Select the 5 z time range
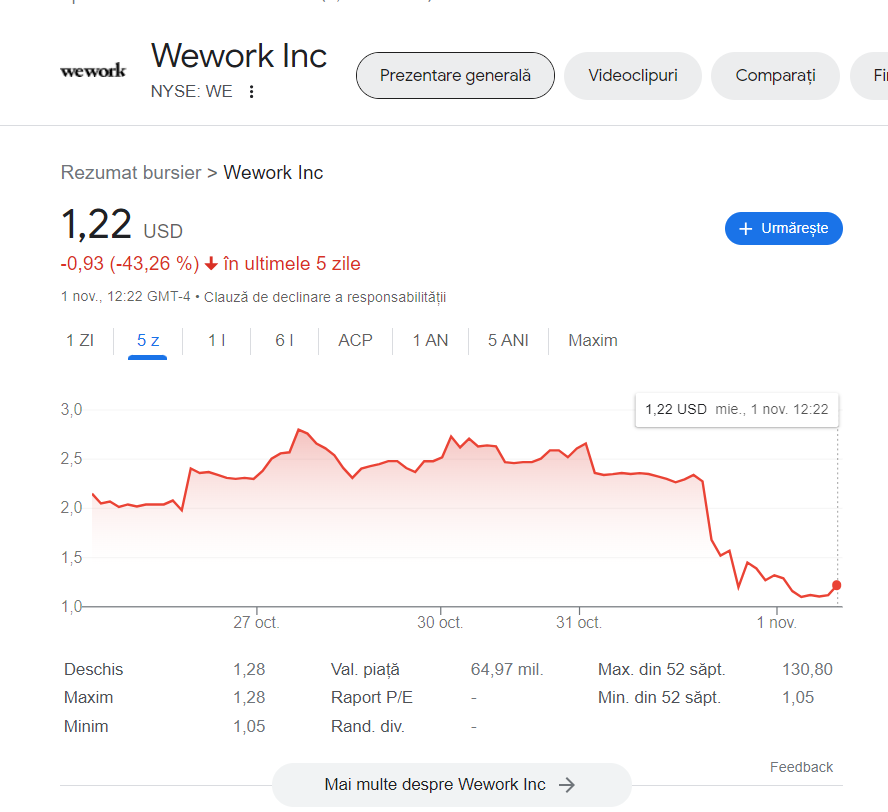 click(x=148, y=340)
